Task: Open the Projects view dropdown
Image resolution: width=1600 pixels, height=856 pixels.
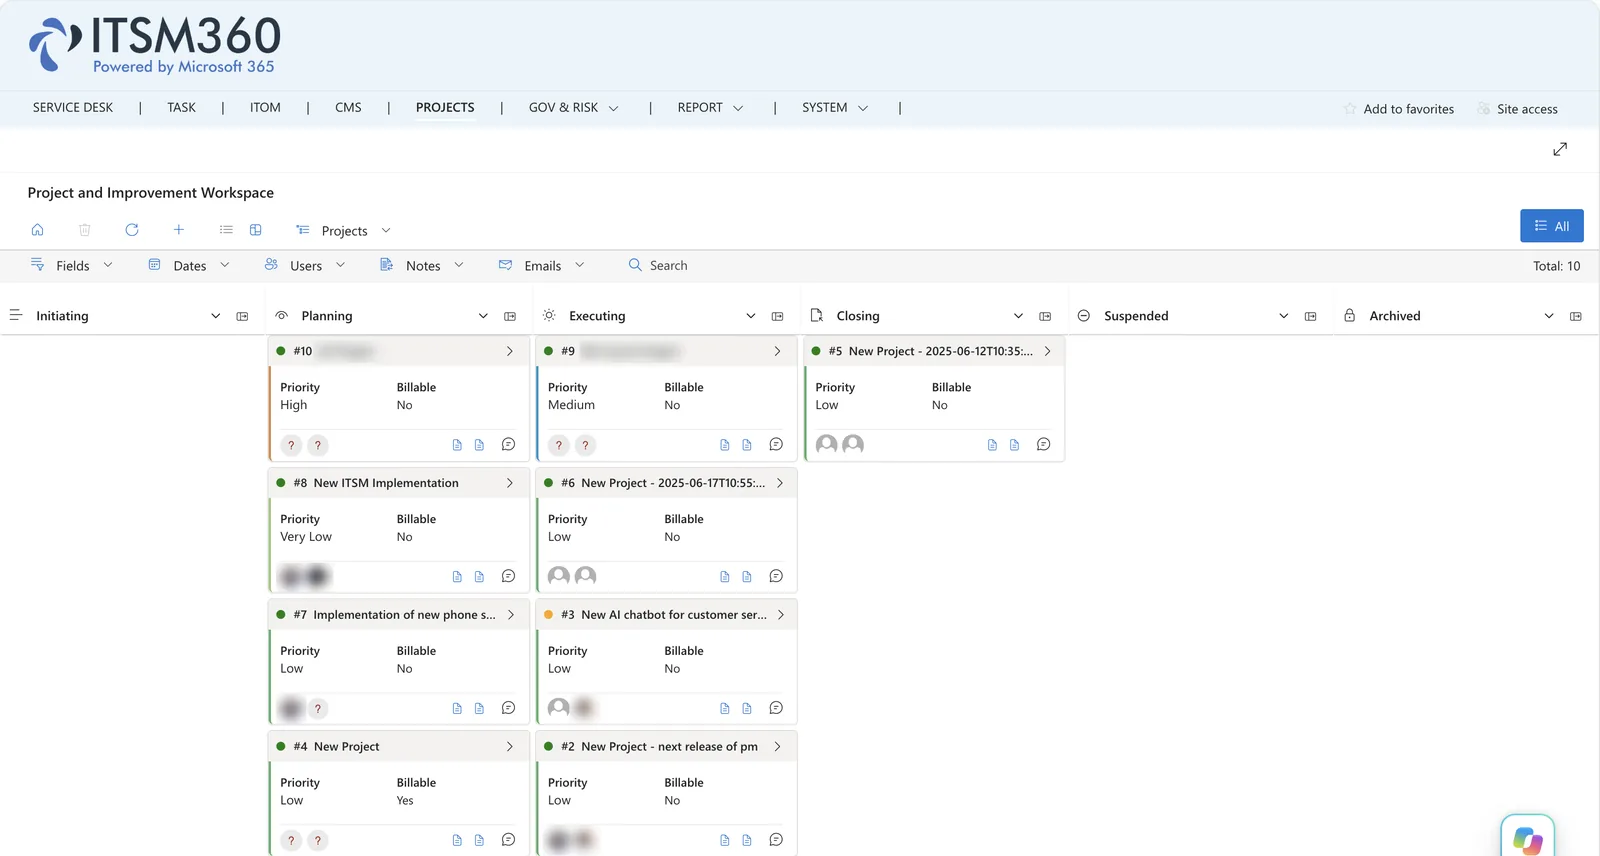Action: coord(344,231)
